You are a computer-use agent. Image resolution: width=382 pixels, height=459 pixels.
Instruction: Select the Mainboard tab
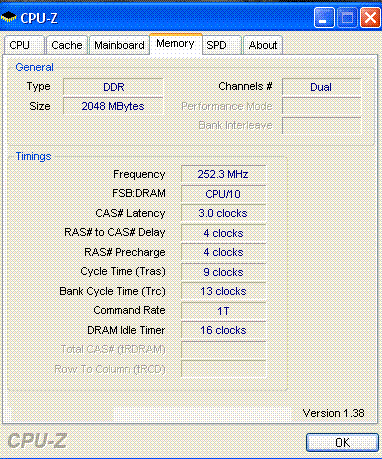[119, 45]
